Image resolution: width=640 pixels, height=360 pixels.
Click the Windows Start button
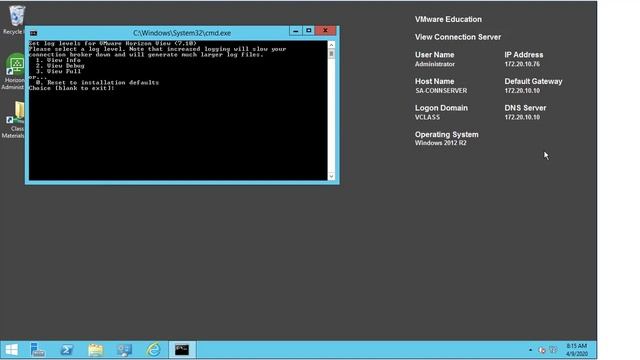12,350
